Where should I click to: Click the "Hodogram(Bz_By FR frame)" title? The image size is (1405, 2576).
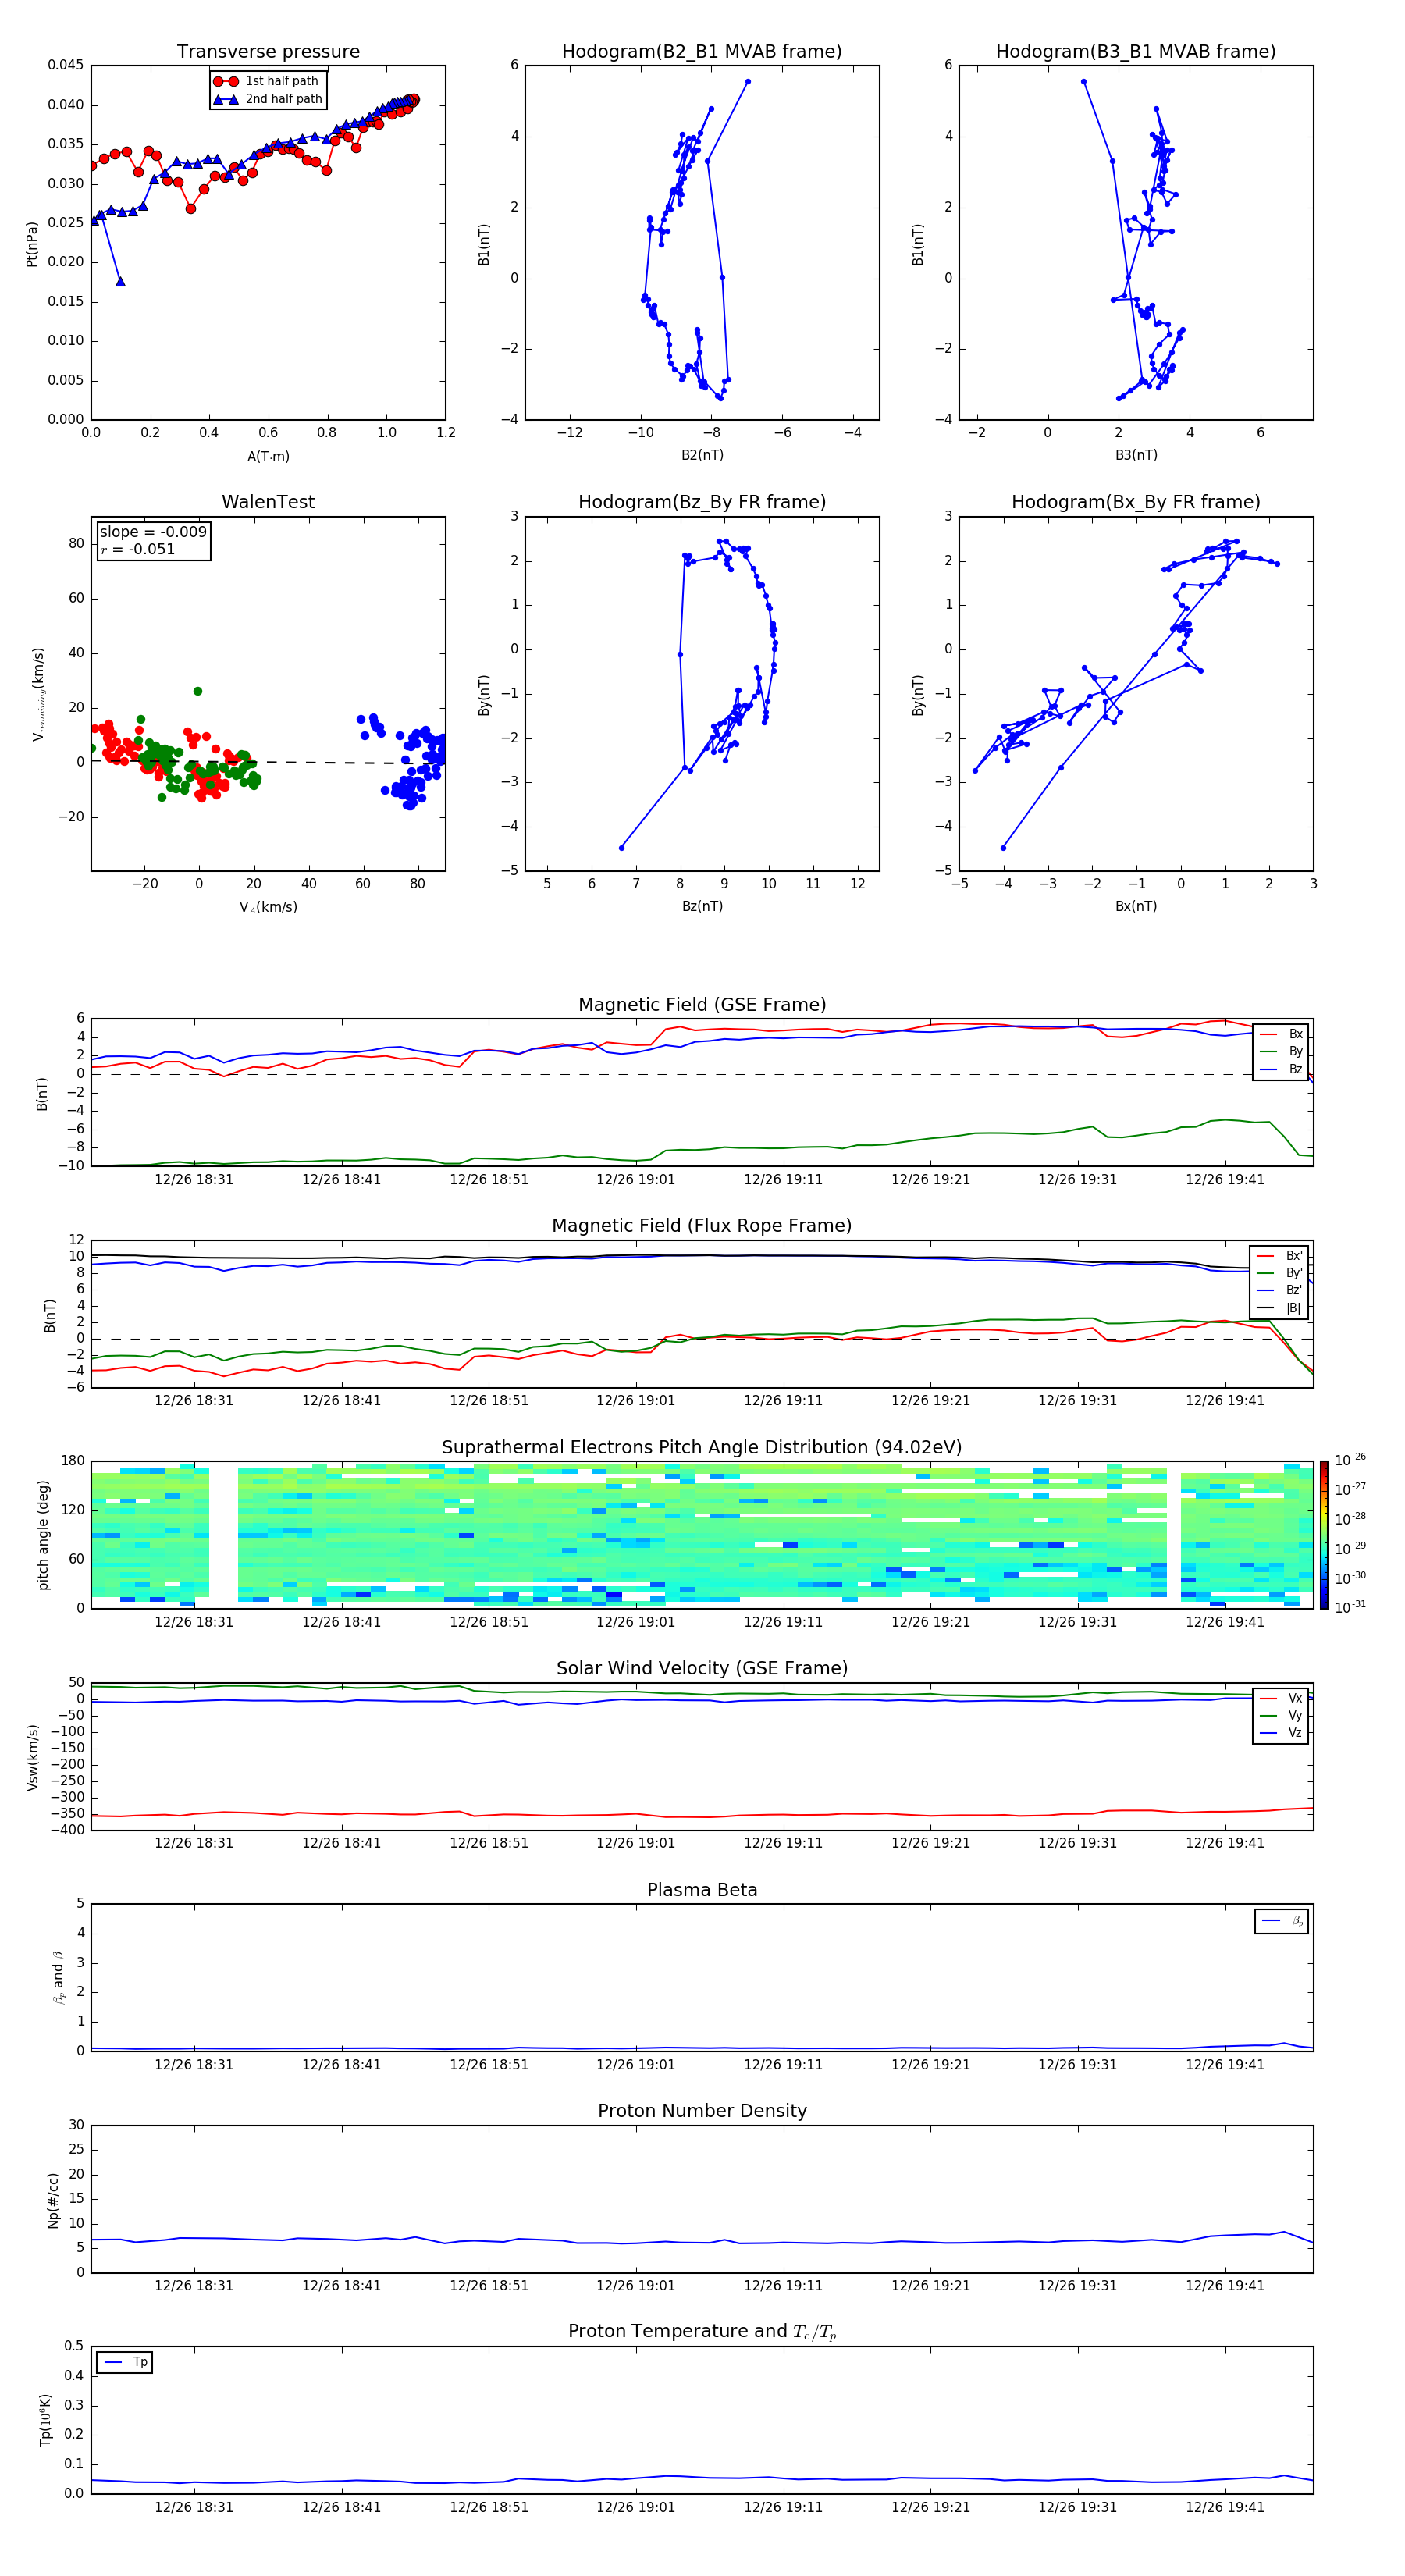click(702, 502)
